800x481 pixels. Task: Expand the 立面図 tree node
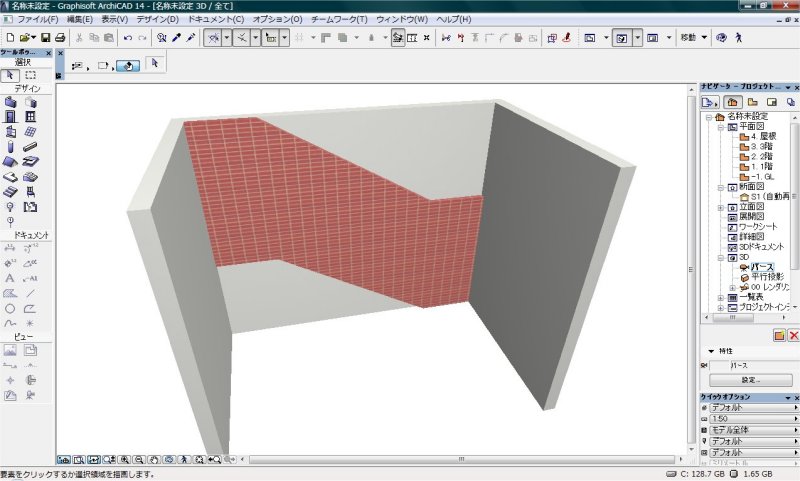coord(720,207)
